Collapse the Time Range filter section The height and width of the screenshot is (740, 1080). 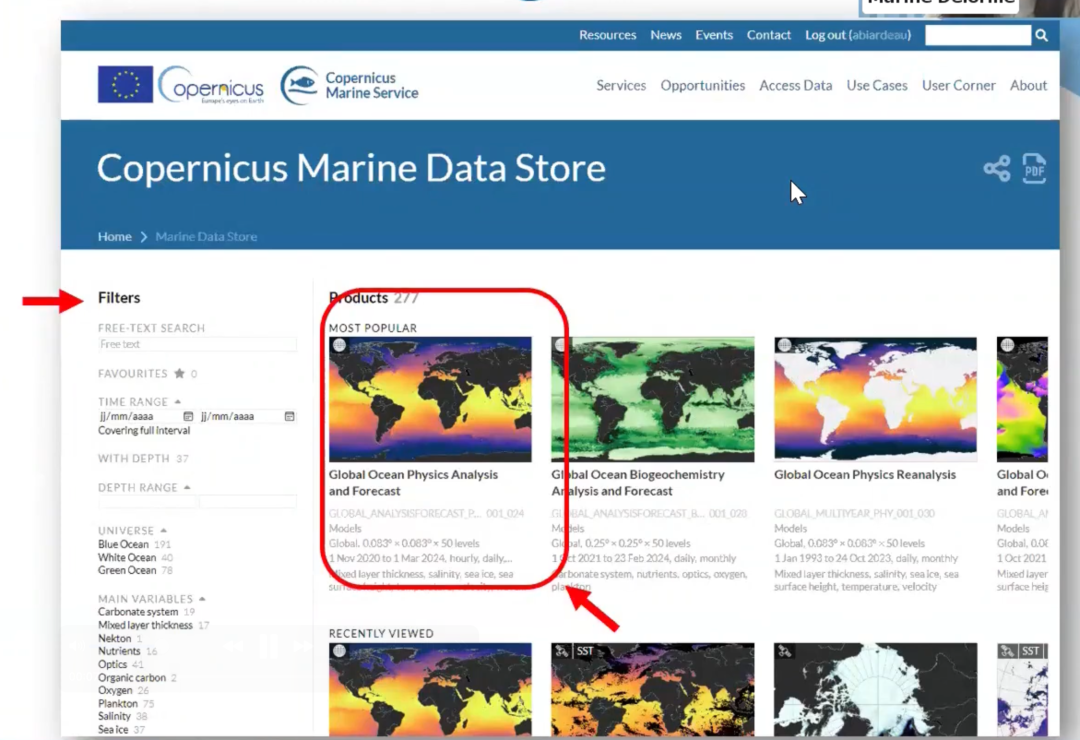[x=178, y=401]
